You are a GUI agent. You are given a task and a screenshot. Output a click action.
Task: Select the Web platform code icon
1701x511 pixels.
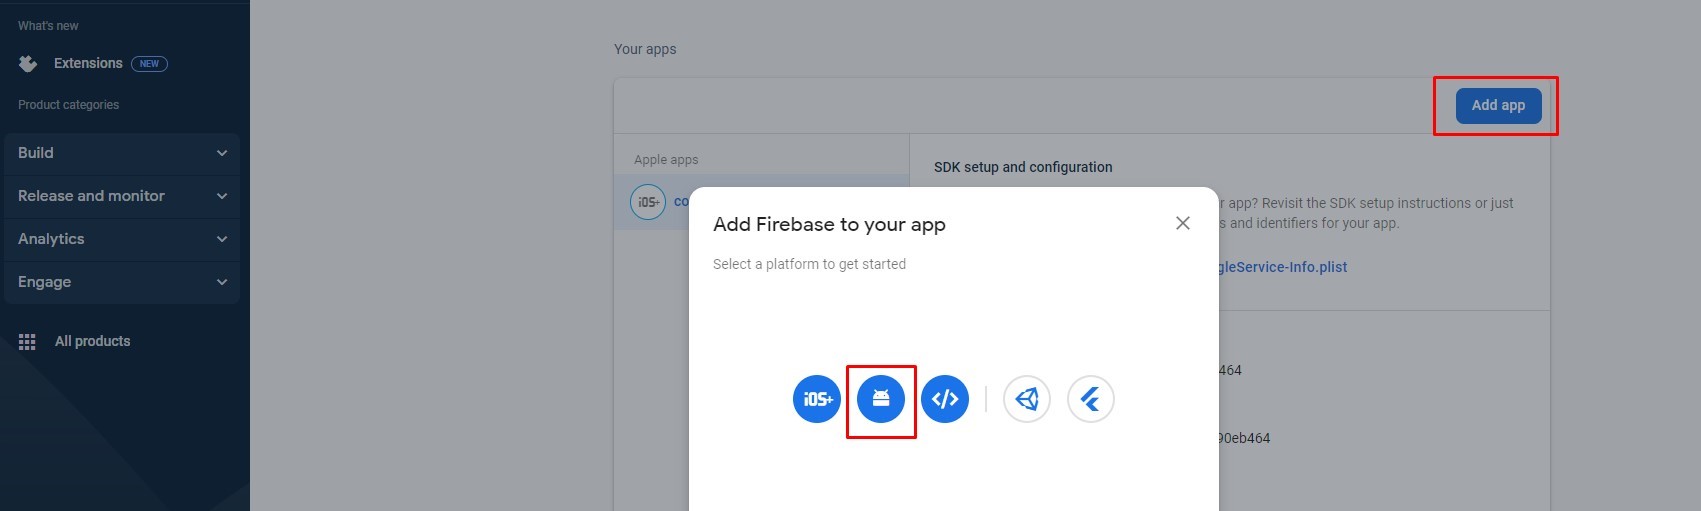[945, 399]
